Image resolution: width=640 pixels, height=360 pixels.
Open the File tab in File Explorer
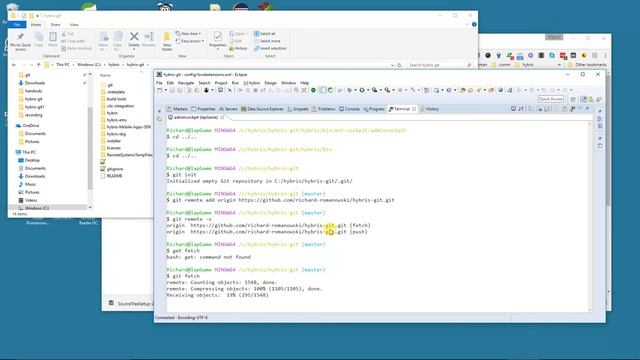(x=17, y=25)
